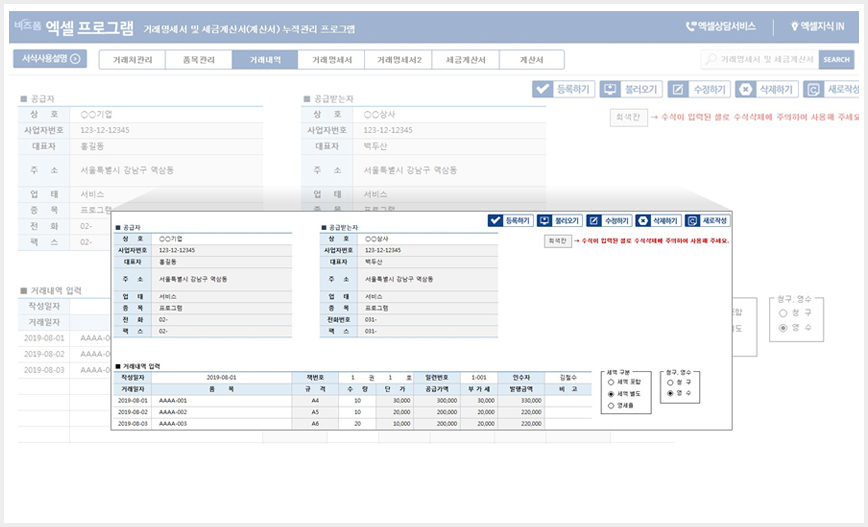The height and width of the screenshot is (527, 868).
Task: Switch to the 거래처관리 tab
Action: [132, 60]
